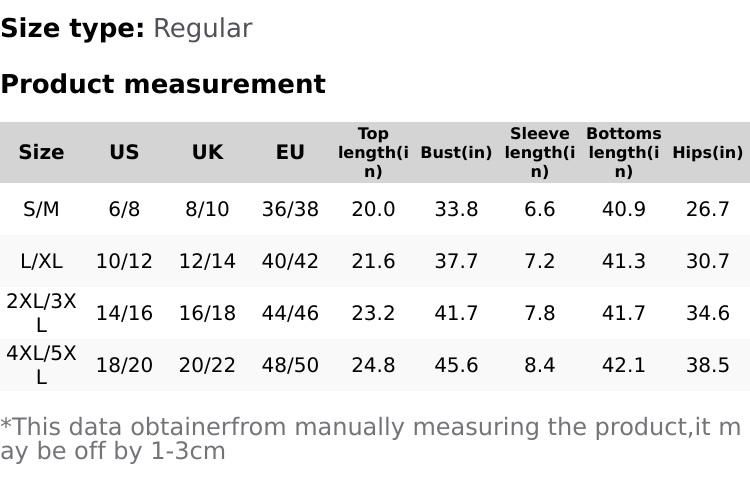Image resolution: width=750 pixels, height=487 pixels.
Task: Click the US column header
Action: tap(124, 152)
